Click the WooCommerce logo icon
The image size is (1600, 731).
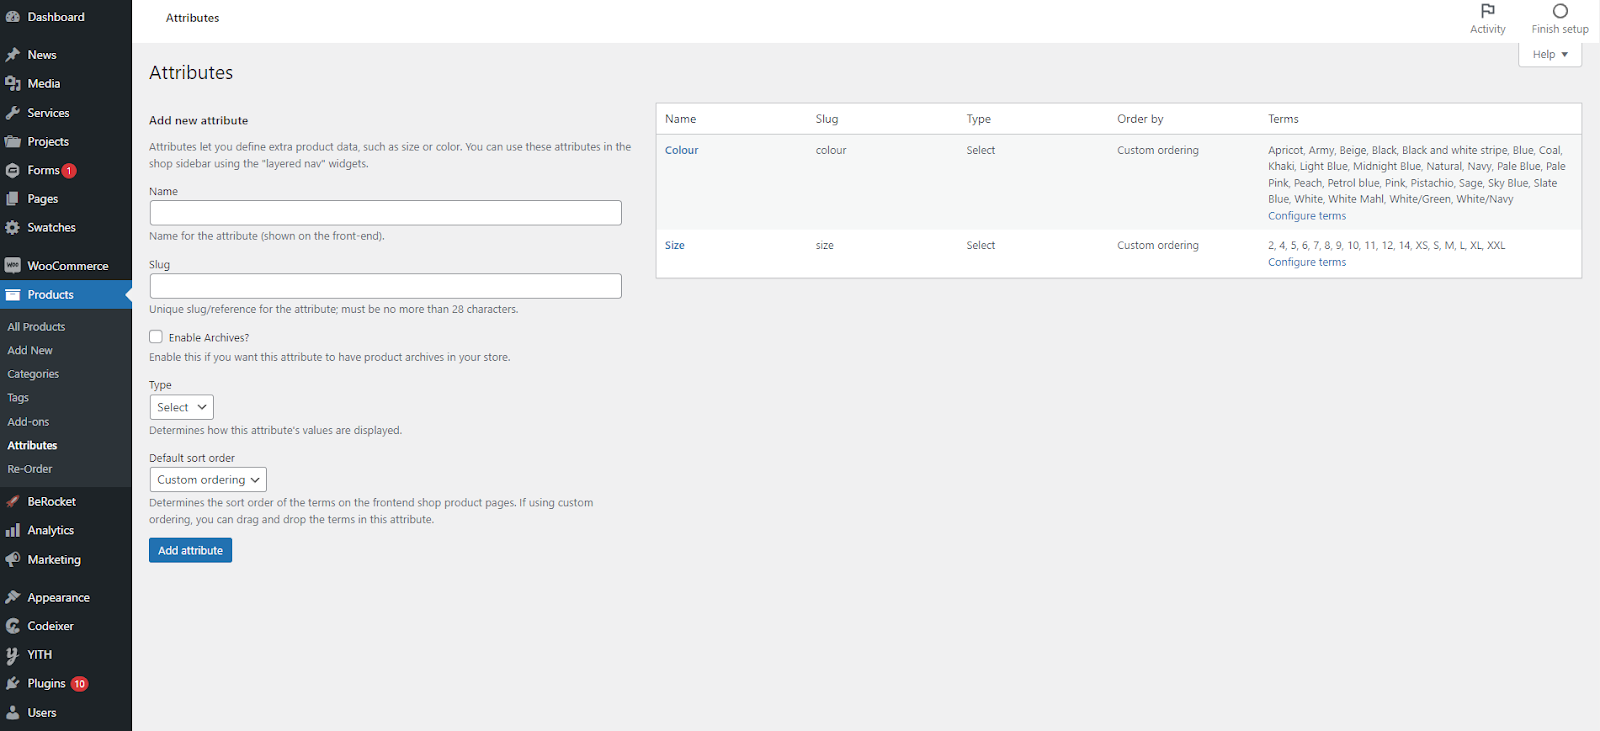13,266
